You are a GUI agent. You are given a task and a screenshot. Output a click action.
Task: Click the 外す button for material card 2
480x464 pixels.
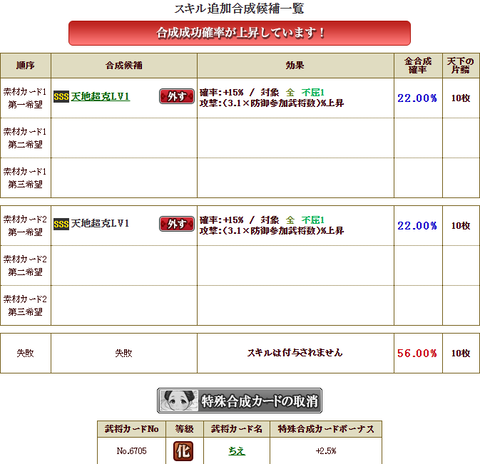[x=177, y=224]
